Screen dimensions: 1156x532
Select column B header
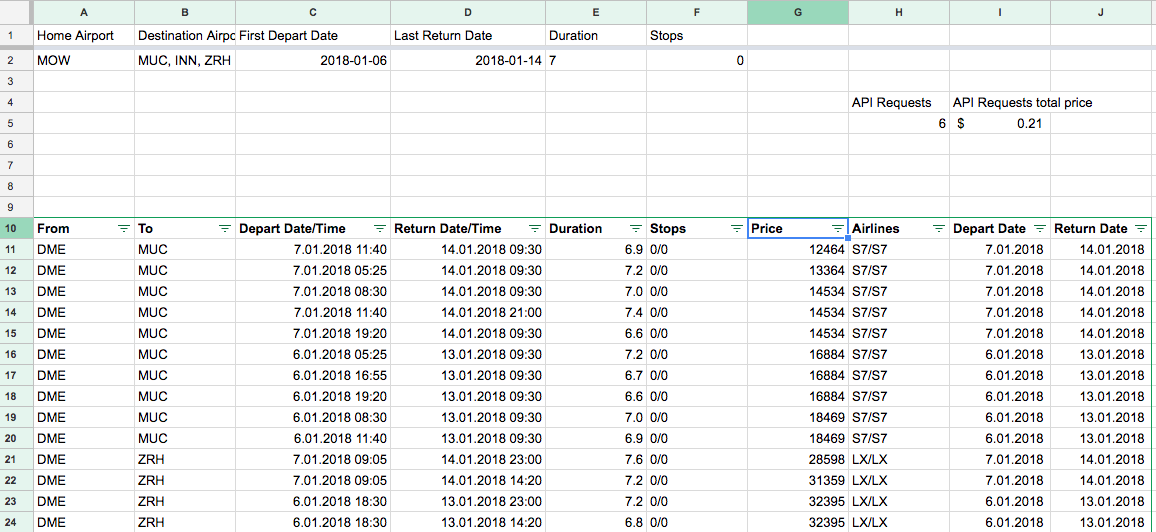pos(185,12)
